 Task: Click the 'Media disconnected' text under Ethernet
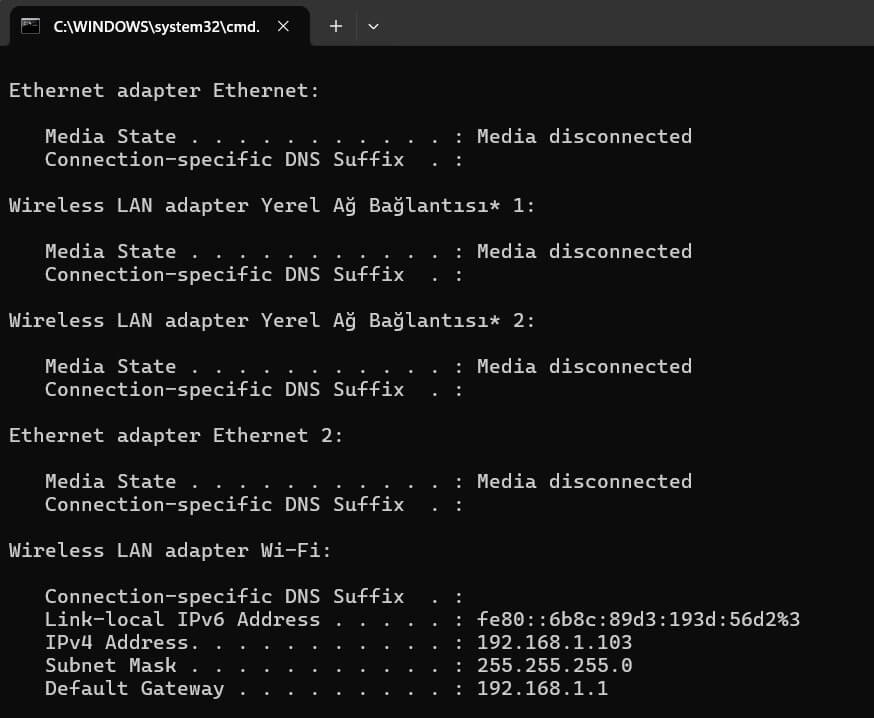point(583,136)
